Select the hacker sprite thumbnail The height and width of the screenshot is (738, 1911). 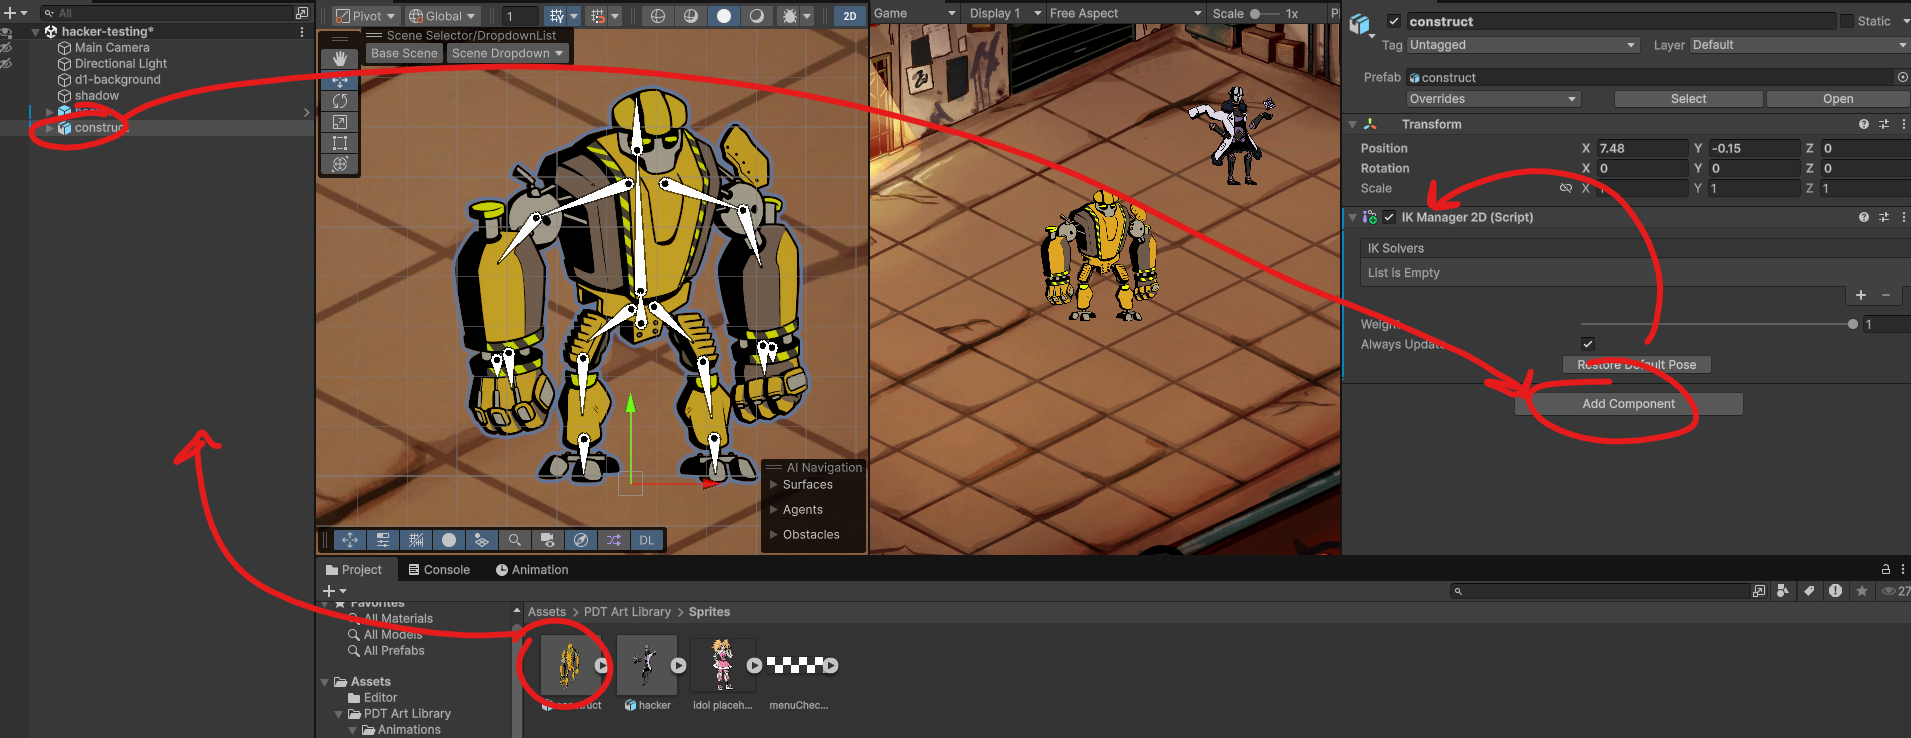646,664
